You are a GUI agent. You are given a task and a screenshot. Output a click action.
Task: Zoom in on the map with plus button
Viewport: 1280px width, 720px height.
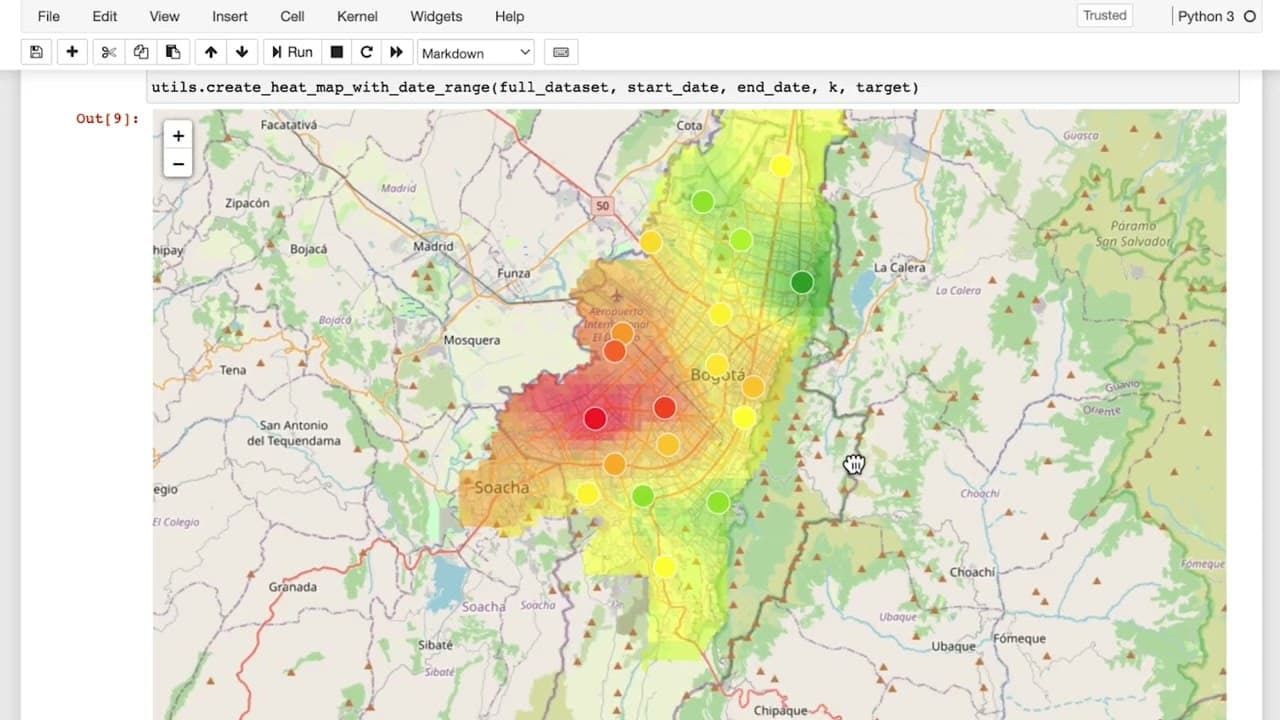click(178, 136)
